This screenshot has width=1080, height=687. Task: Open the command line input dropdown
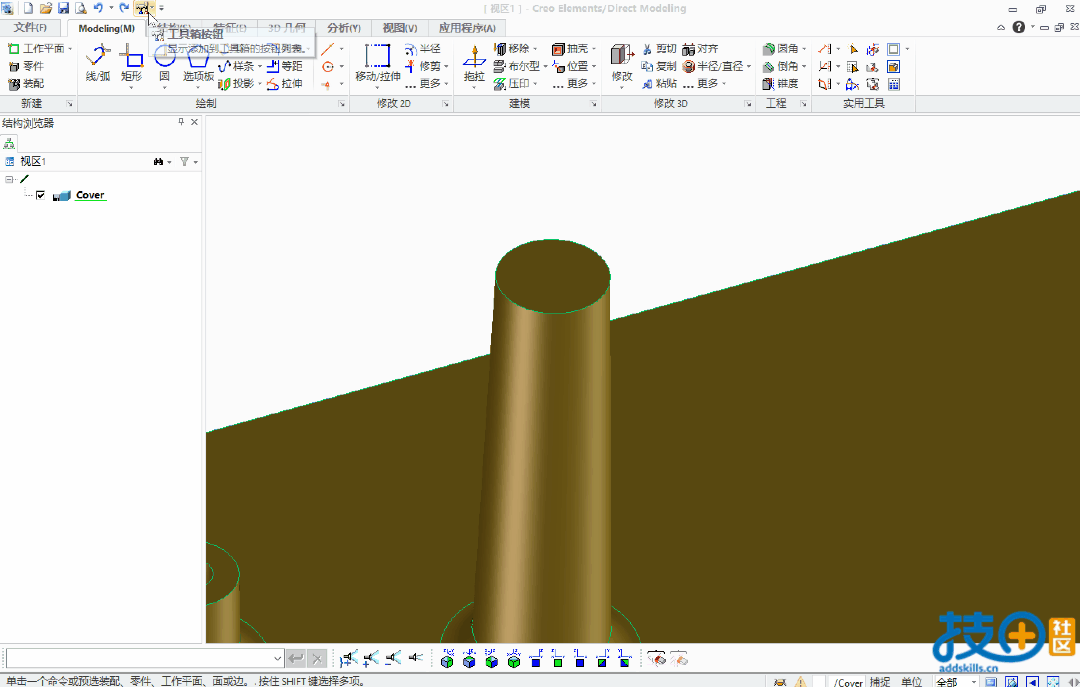click(277, 659)
